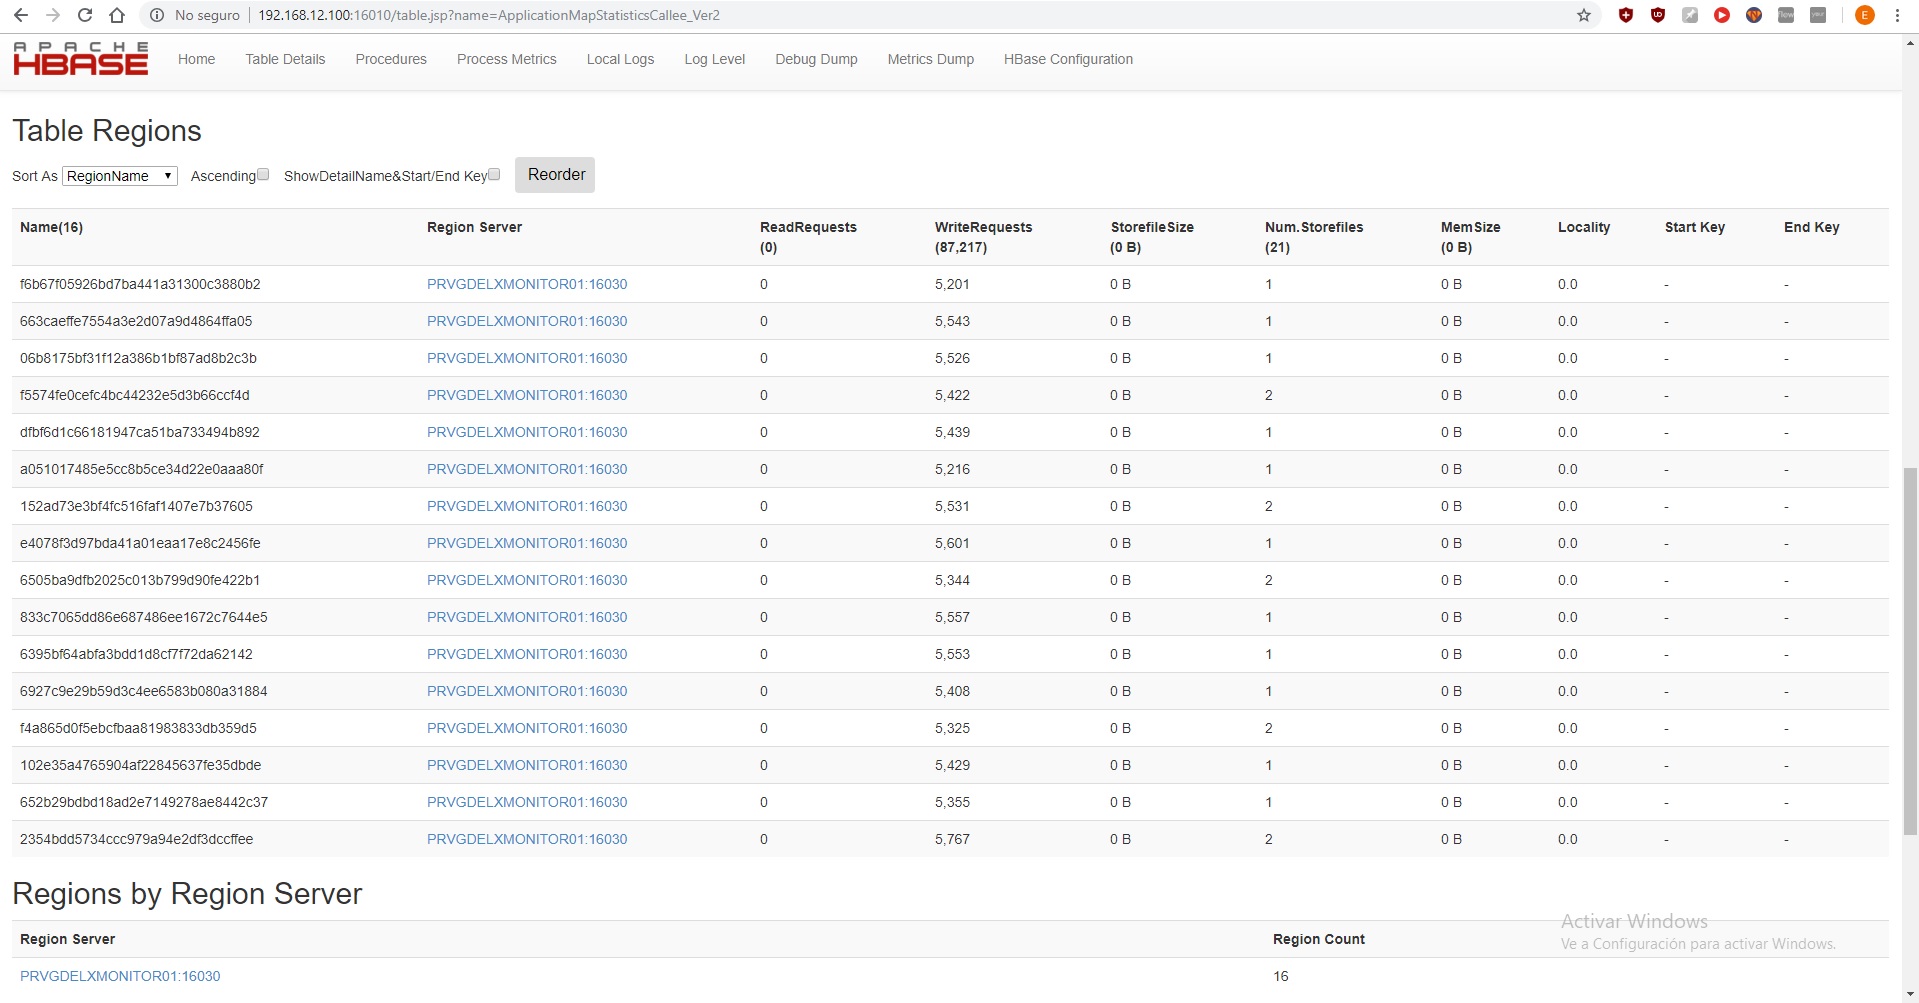This screenshot has width=1919, height=1003.
Task: Reload the current page
Action: (85, 15)
